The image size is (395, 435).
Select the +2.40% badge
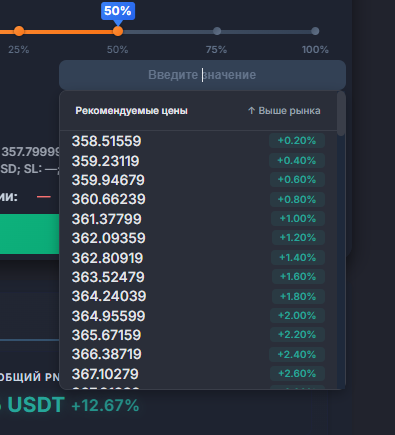pos(297,354)
